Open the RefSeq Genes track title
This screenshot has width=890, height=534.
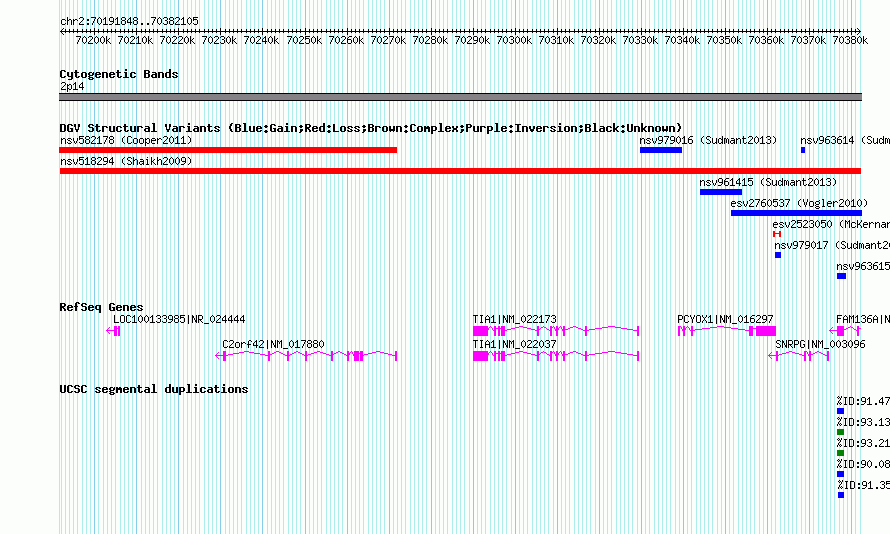point(101,307)
